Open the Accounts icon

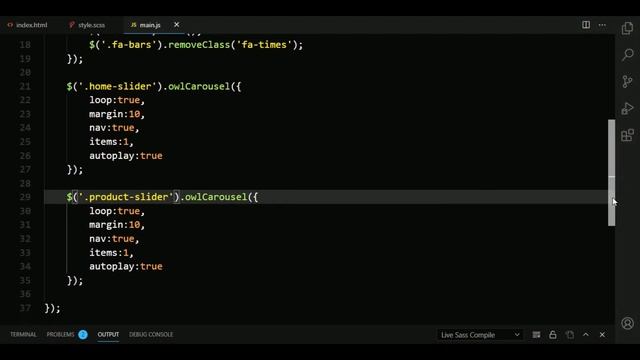coord(627,323)
